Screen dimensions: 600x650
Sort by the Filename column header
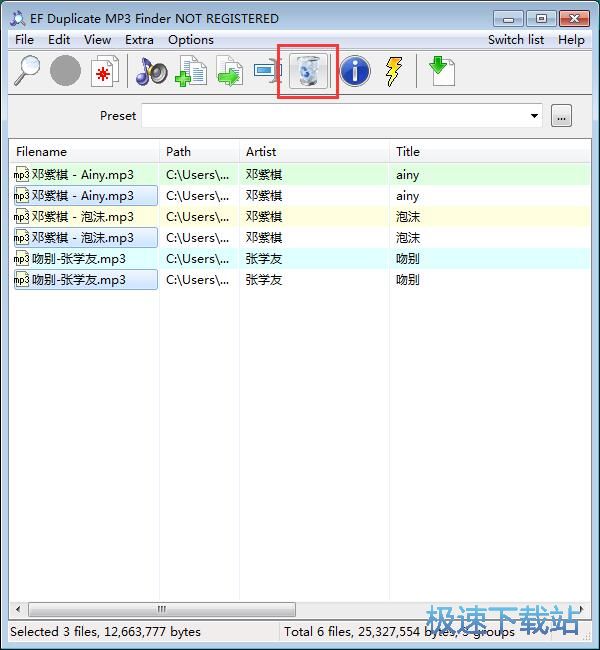click(x=84, y=152)
